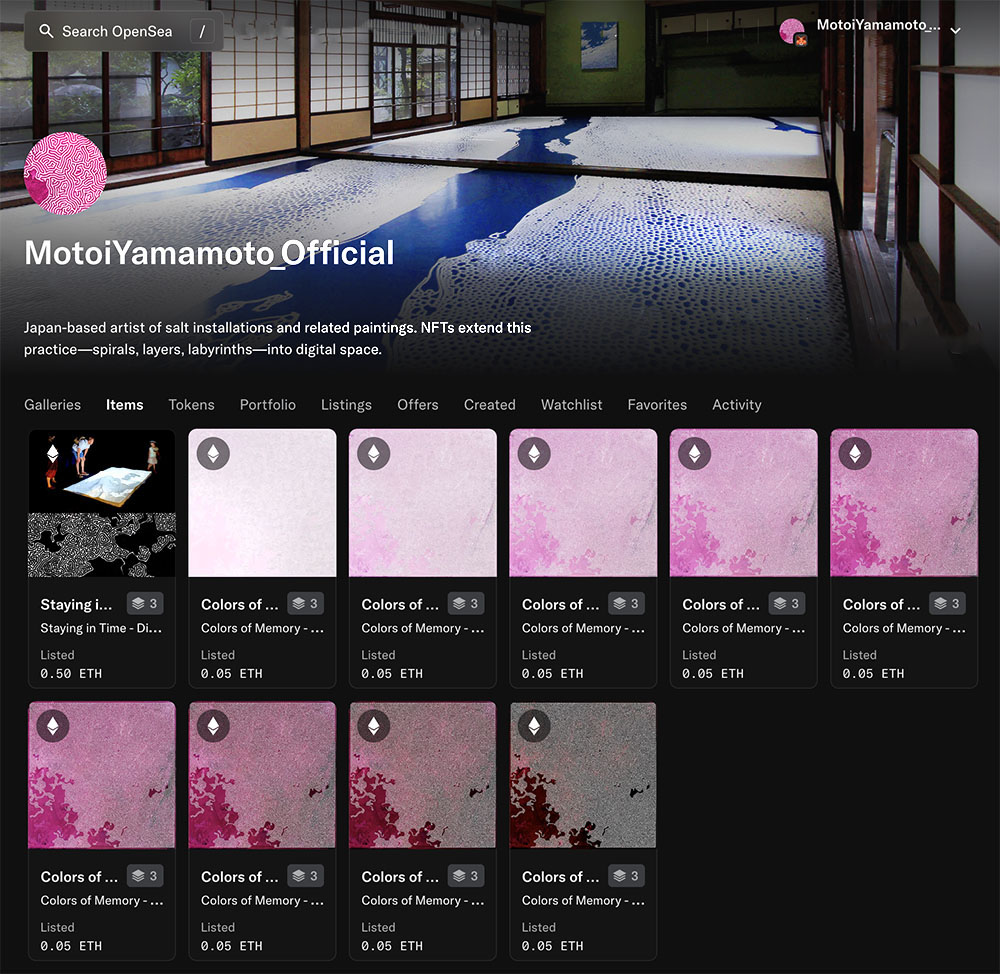Click Ethereum badge on the gray dark-red artwork
1000x974 pixels.
[534, 726]
